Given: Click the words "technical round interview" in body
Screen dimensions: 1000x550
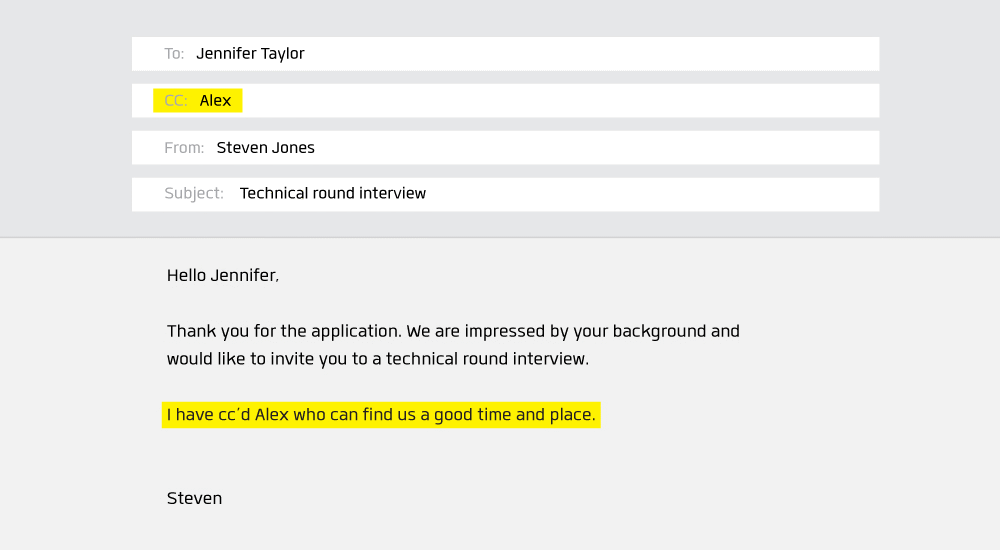Looking at the screenshot, I should point(485,359).
